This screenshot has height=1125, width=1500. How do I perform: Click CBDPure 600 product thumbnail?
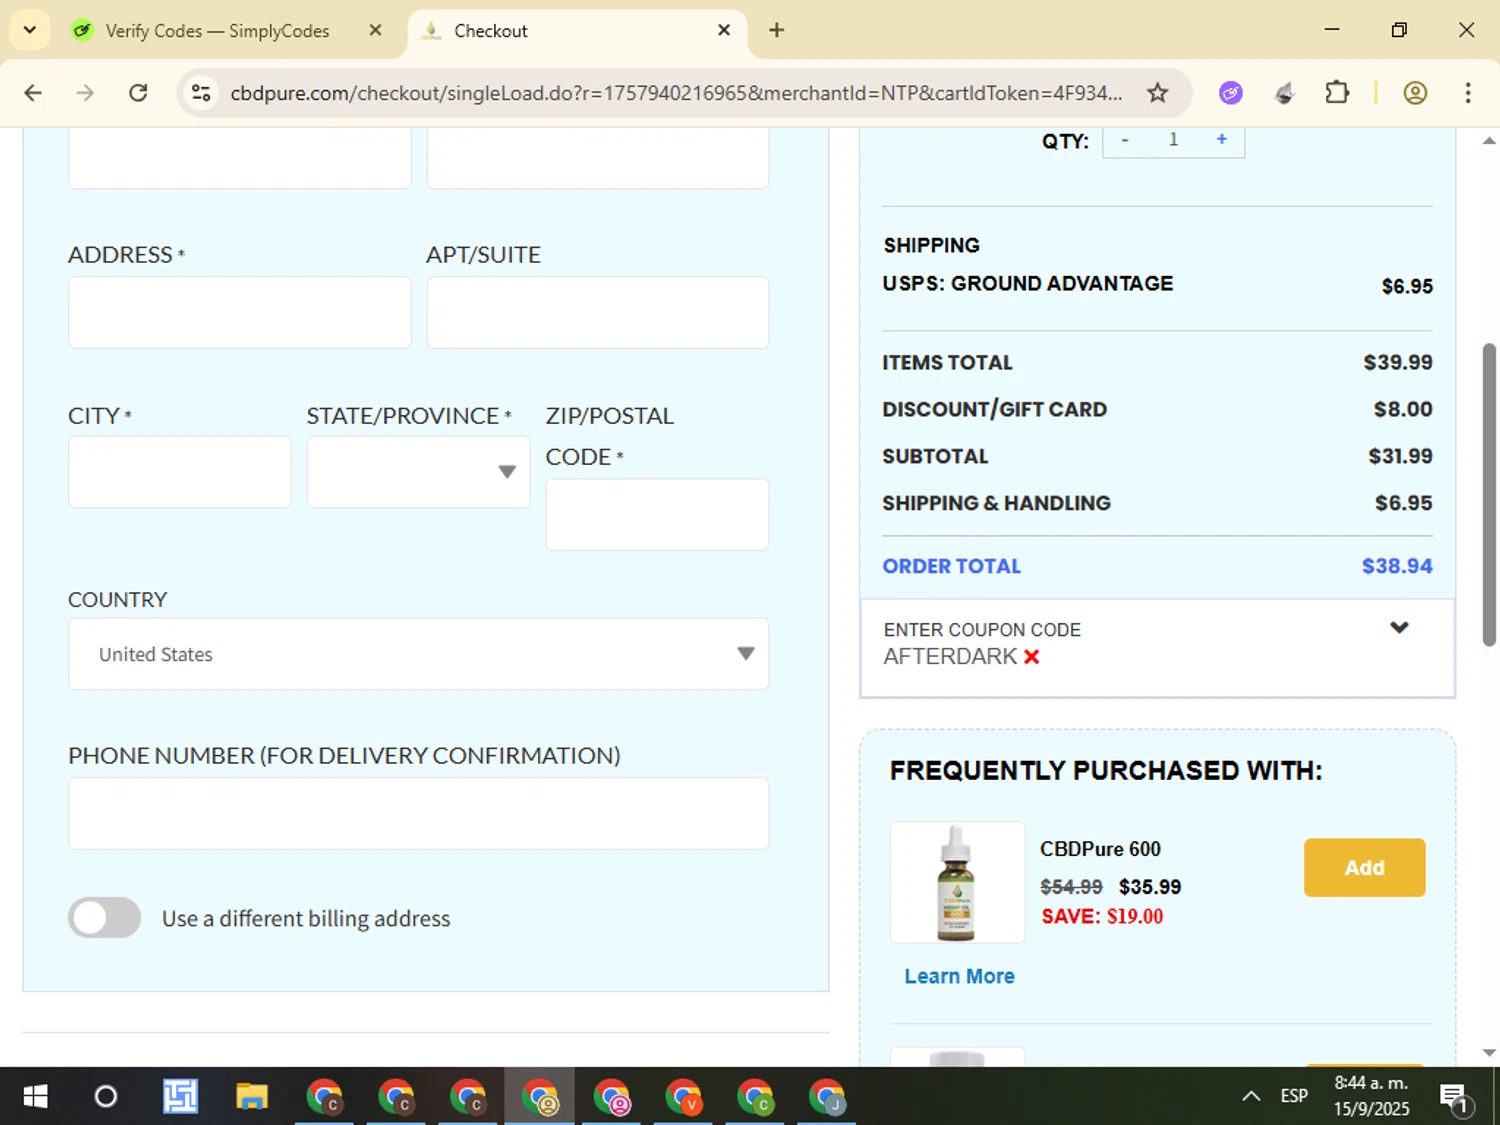click(957, 882)
